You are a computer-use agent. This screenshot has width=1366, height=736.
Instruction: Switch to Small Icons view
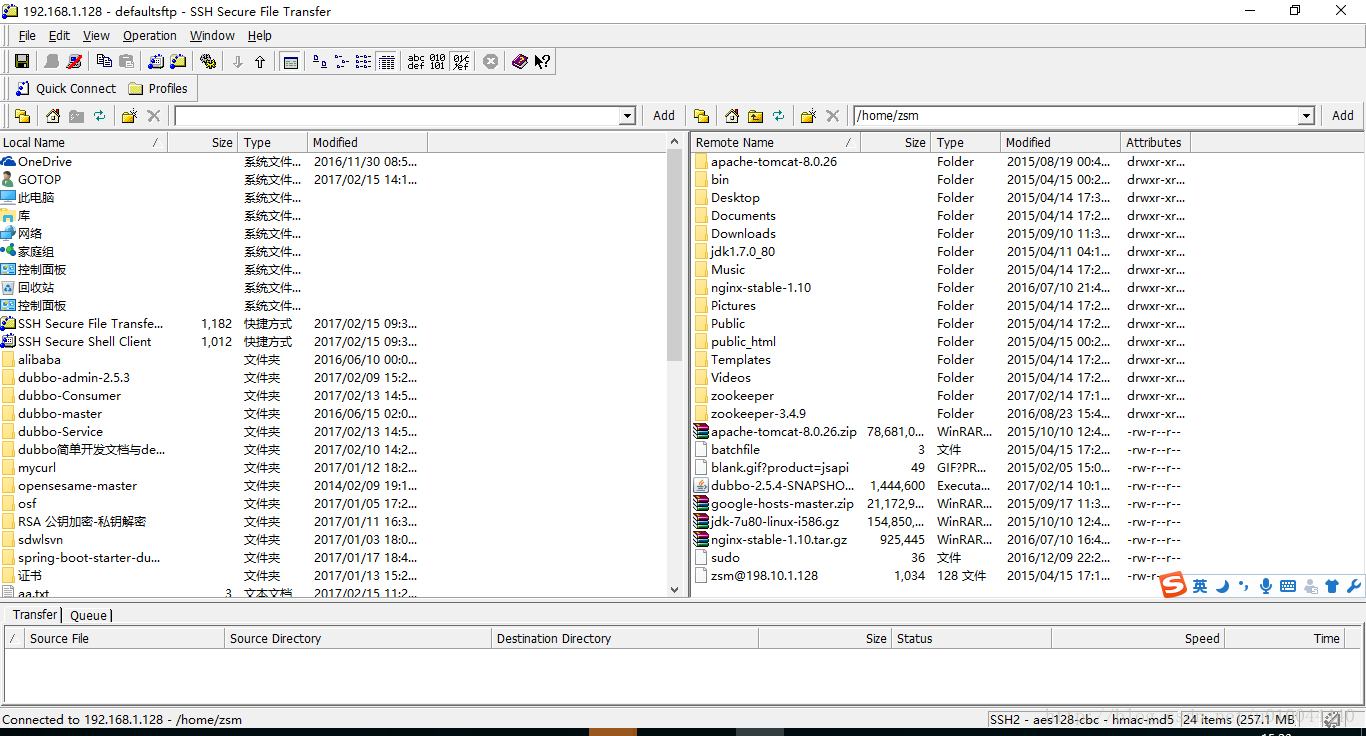click(342, 61)
